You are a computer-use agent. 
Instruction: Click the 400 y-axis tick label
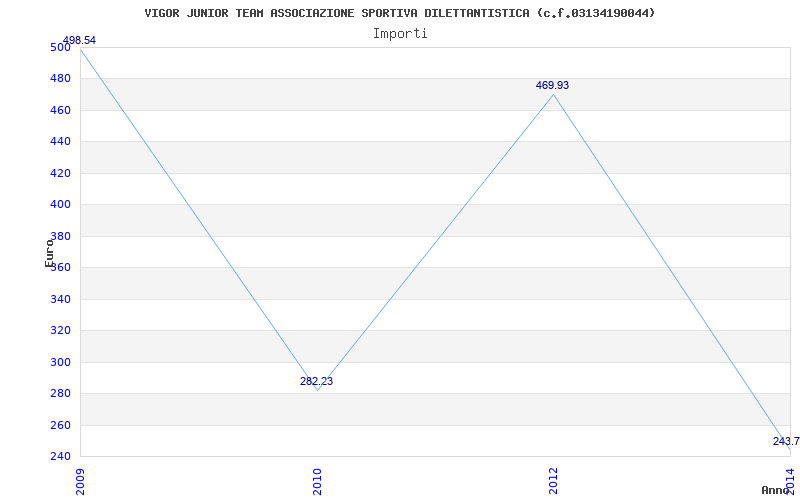click(x=60, y=205)
